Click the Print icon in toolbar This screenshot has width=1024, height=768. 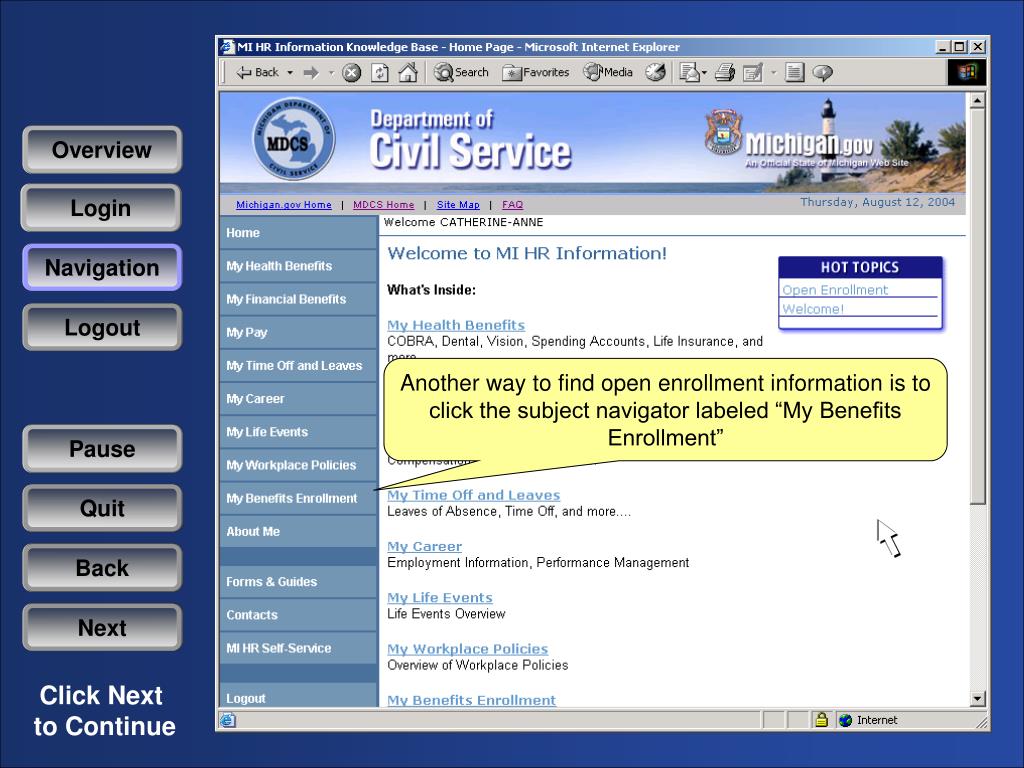724,72
